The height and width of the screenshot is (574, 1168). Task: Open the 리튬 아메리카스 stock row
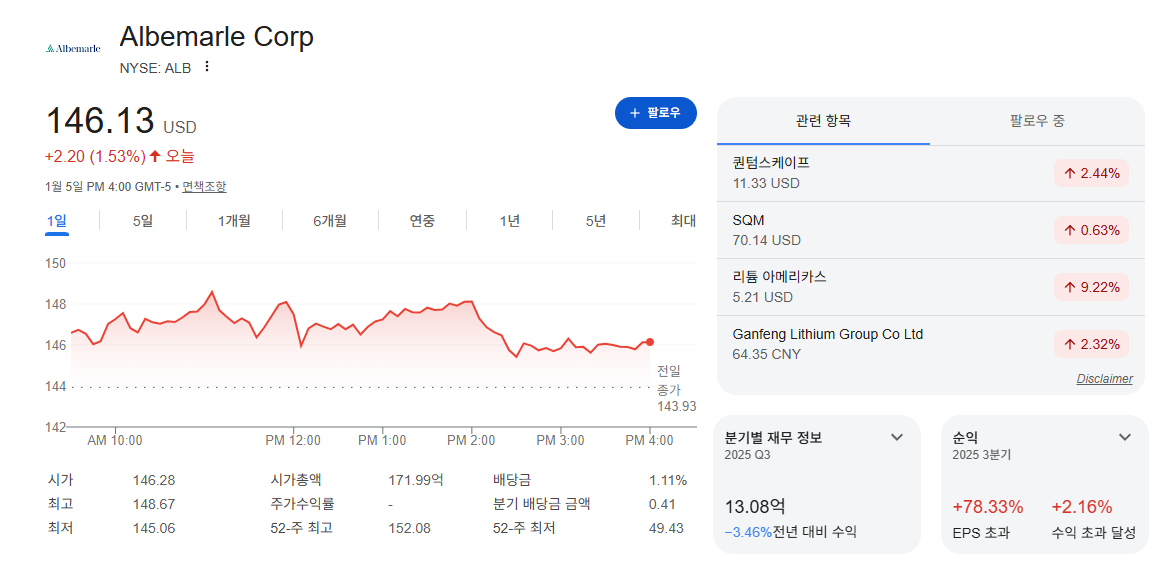(930, 287)
